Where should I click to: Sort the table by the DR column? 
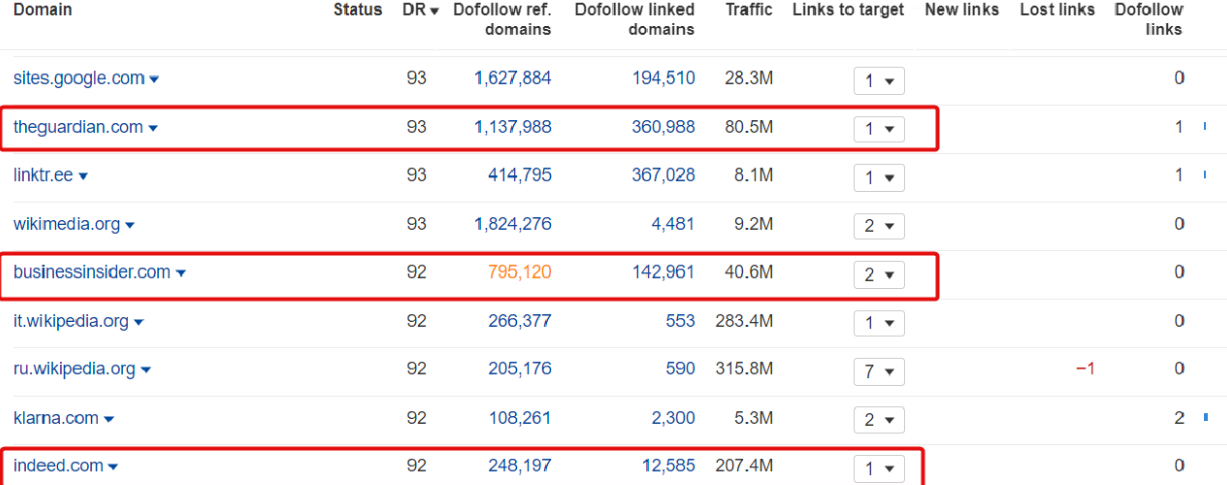[421, 10]
